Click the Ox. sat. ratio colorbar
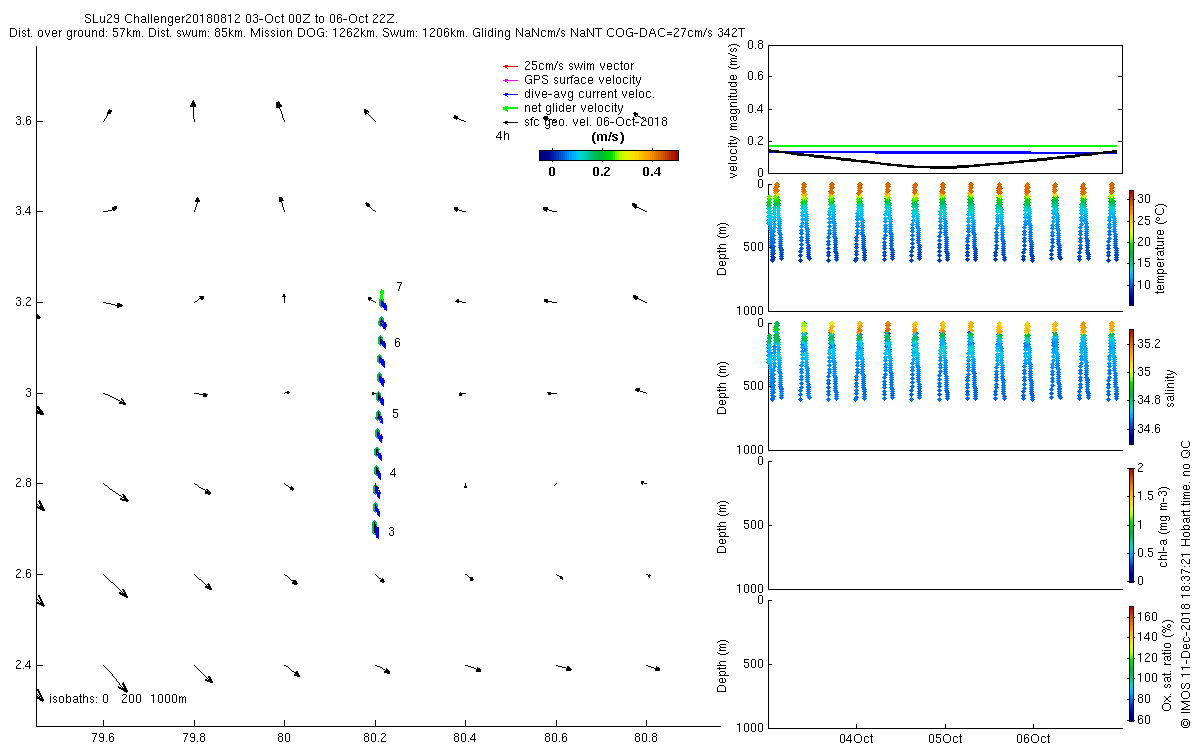Screen dimensions: 1200x750 click(1131, 663)
